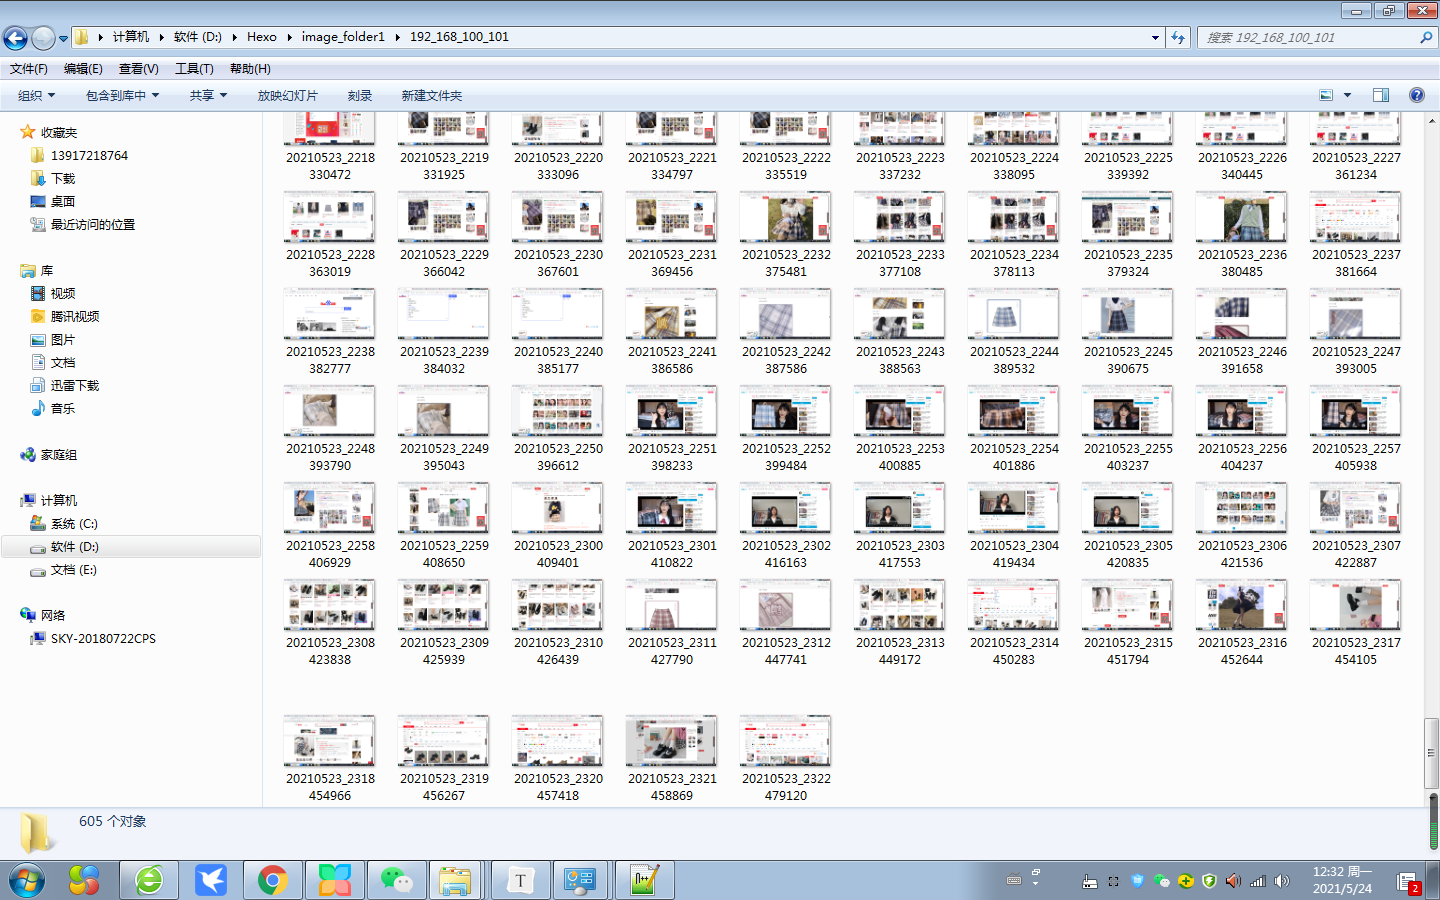The image size is (1440, 900).
Task: Open 下载 in favorites
Action: click(63, 178)
